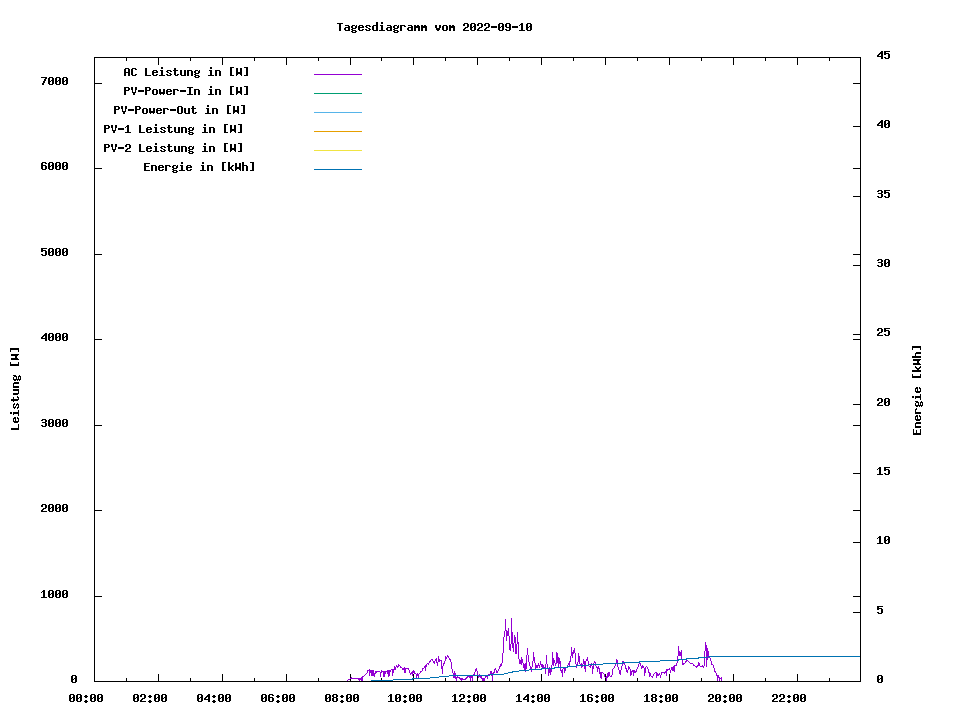Click the 4000 value on the power axis
Viewport: 960px width, 720px height.
tap(54, 338)
